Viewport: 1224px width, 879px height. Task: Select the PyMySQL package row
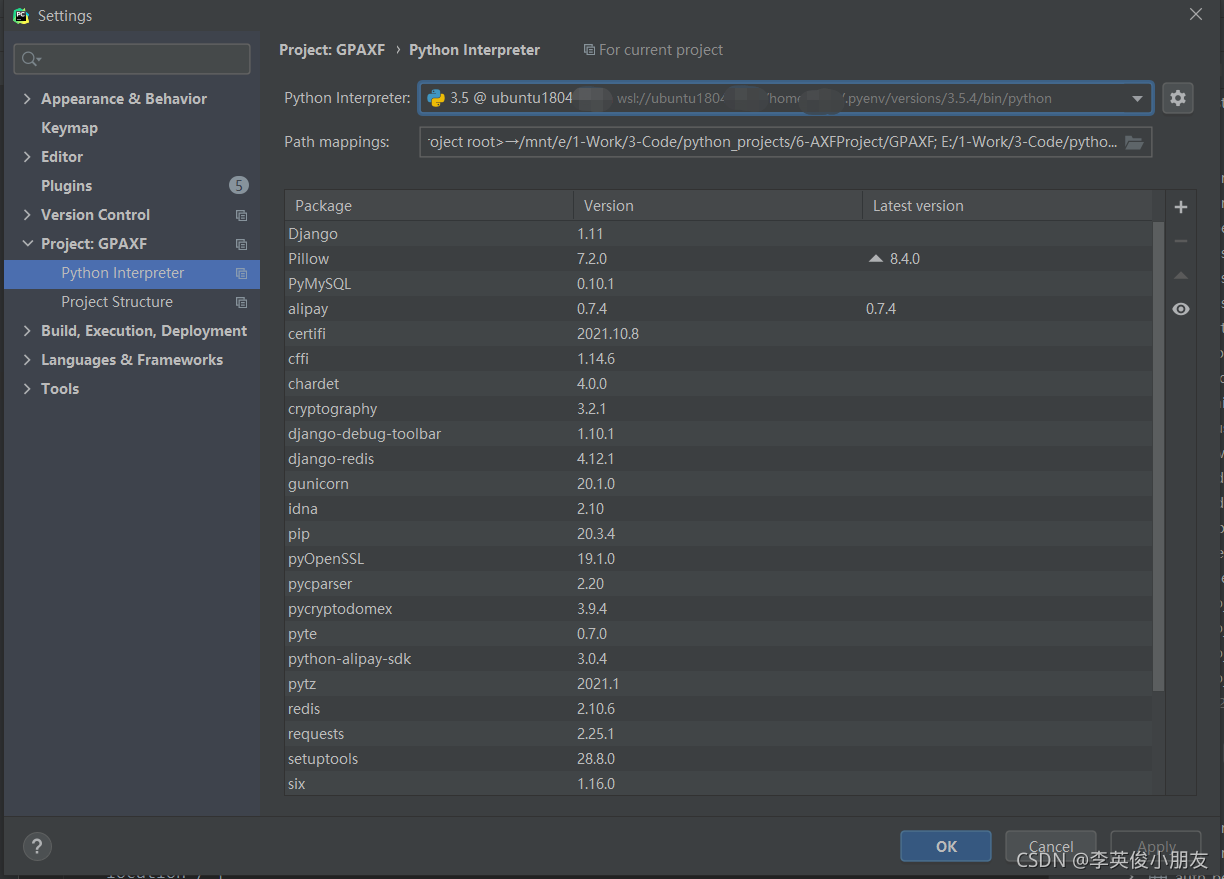pos(718,284)
